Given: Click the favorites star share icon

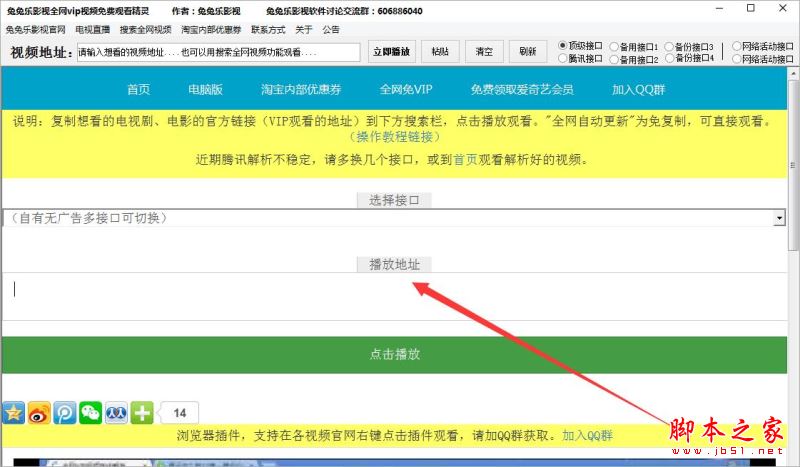Looking at the screenshot, I should [x=14, y=412].
